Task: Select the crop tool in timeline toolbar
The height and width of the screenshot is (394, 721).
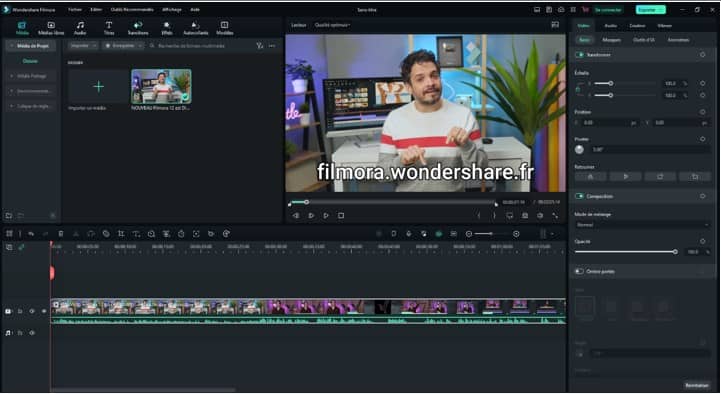Action: click(121, 234)
